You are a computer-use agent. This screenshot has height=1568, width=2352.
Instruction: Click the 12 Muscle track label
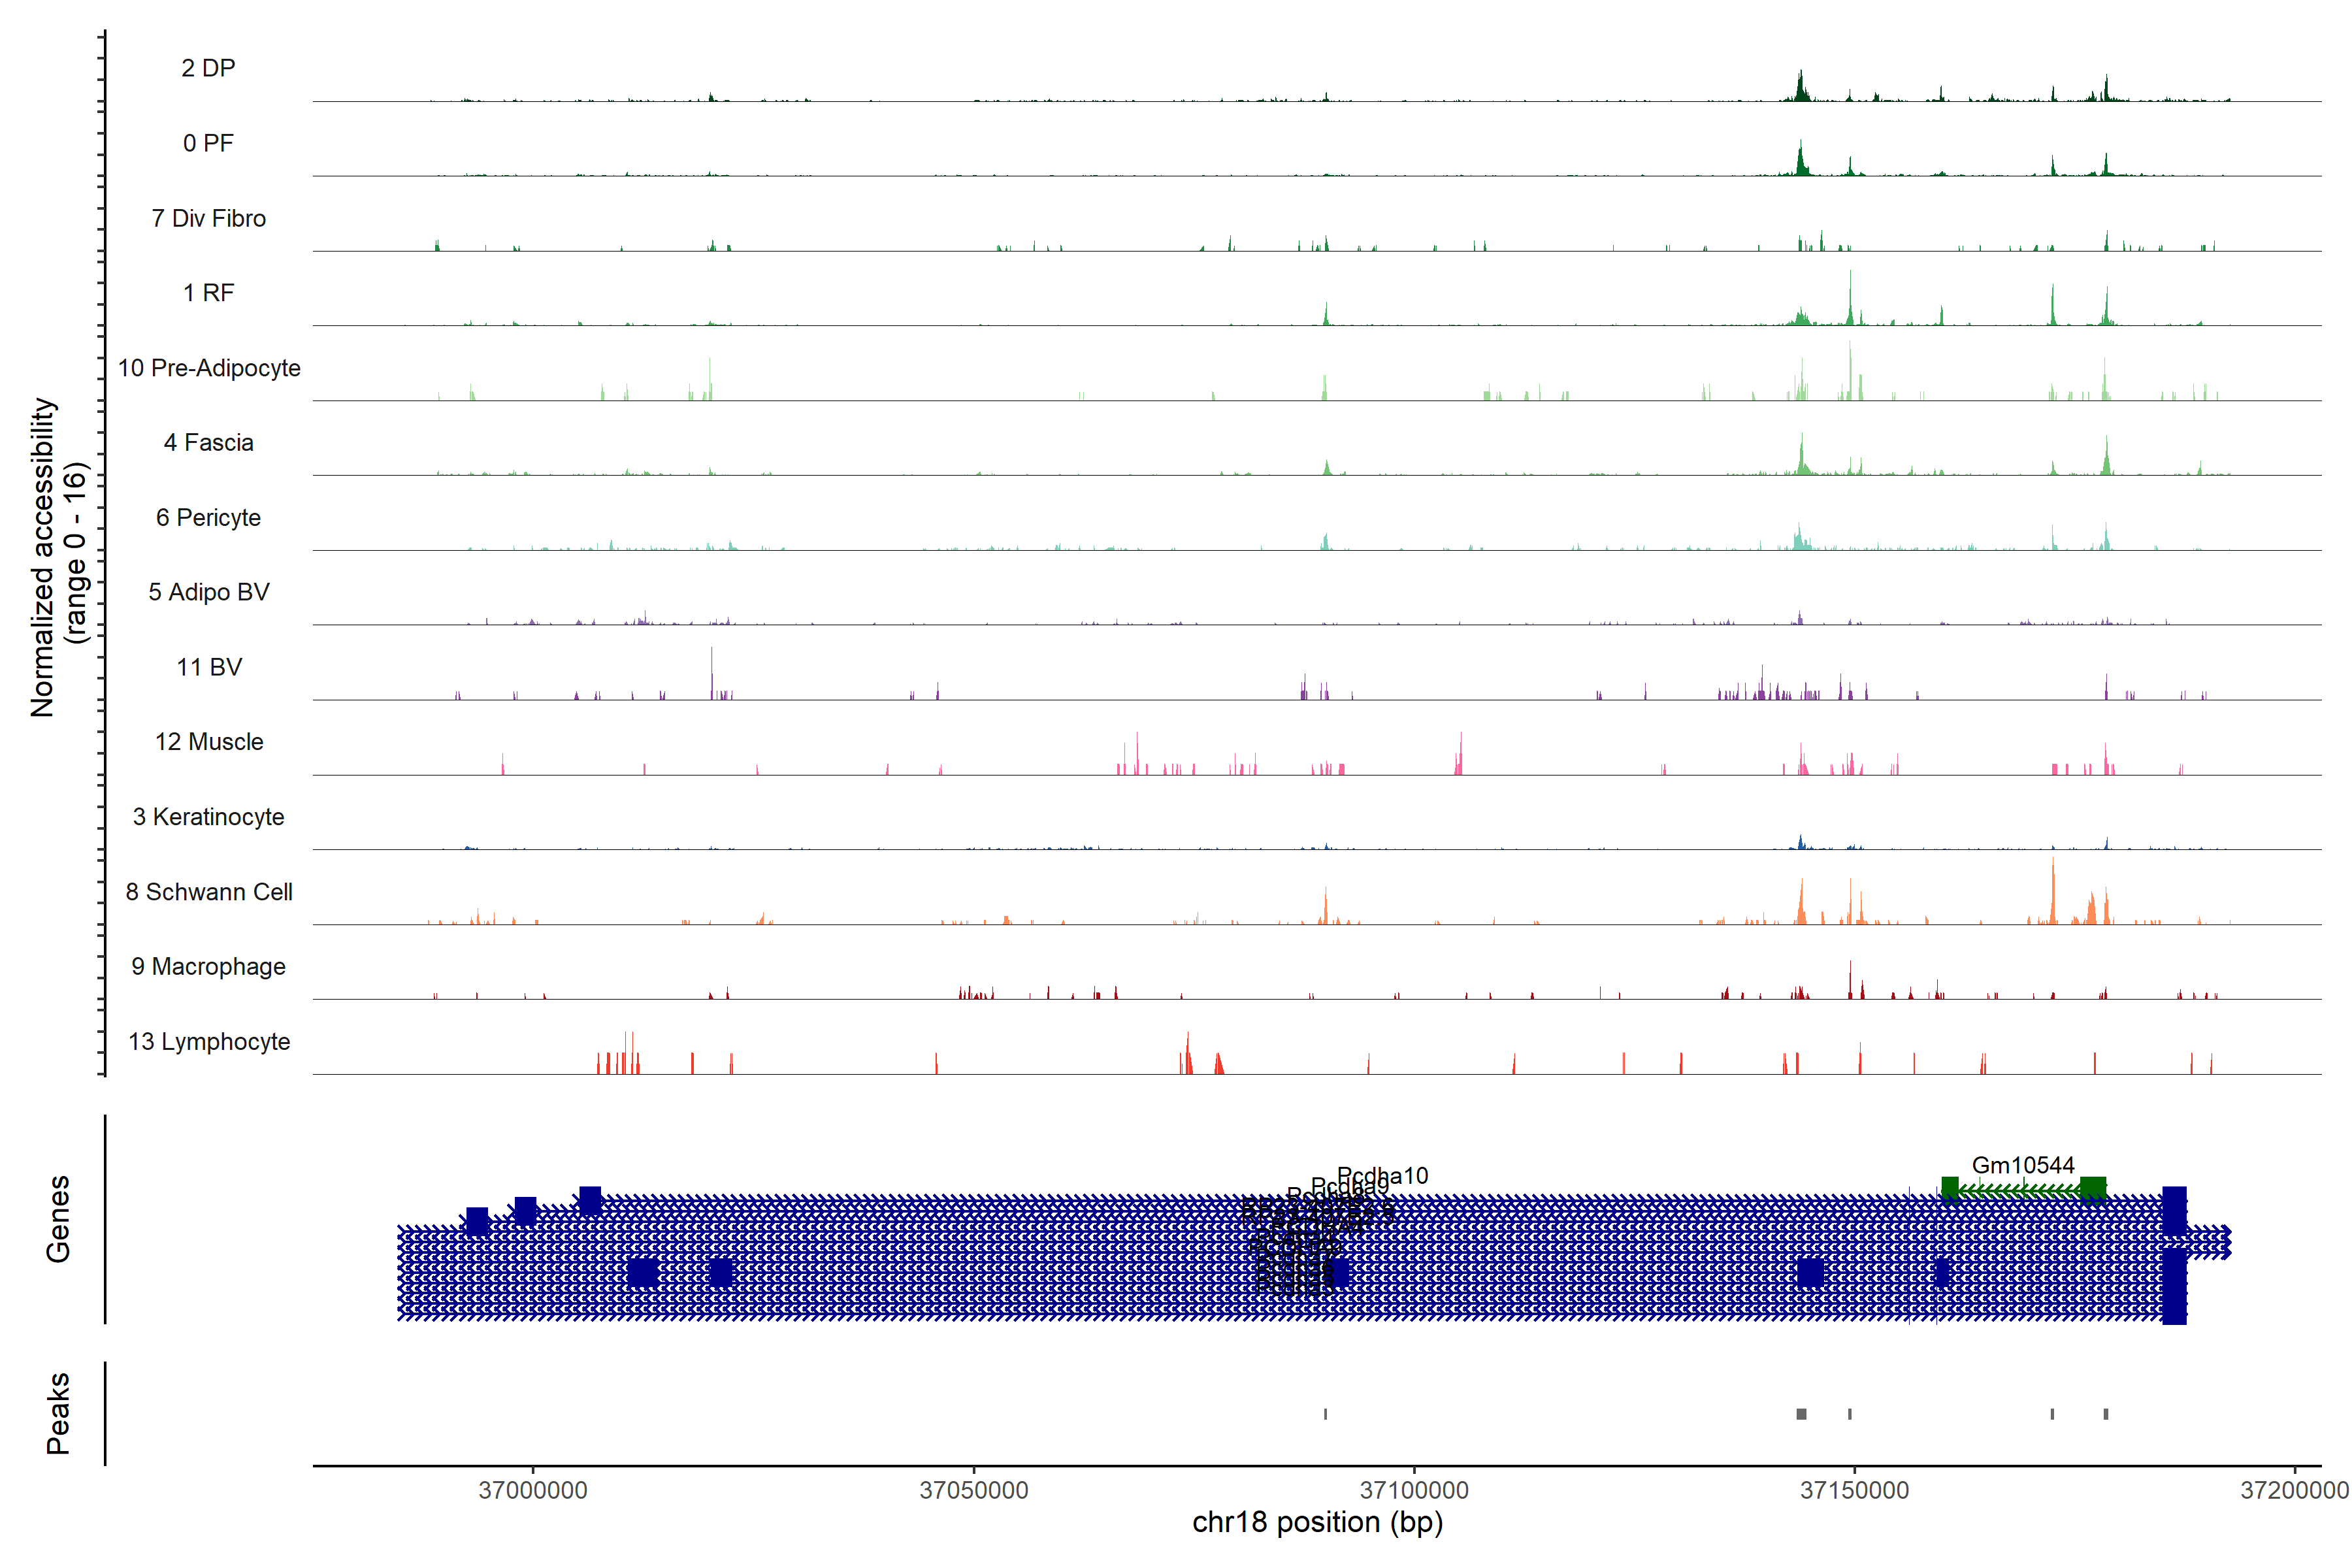(209, 742)
